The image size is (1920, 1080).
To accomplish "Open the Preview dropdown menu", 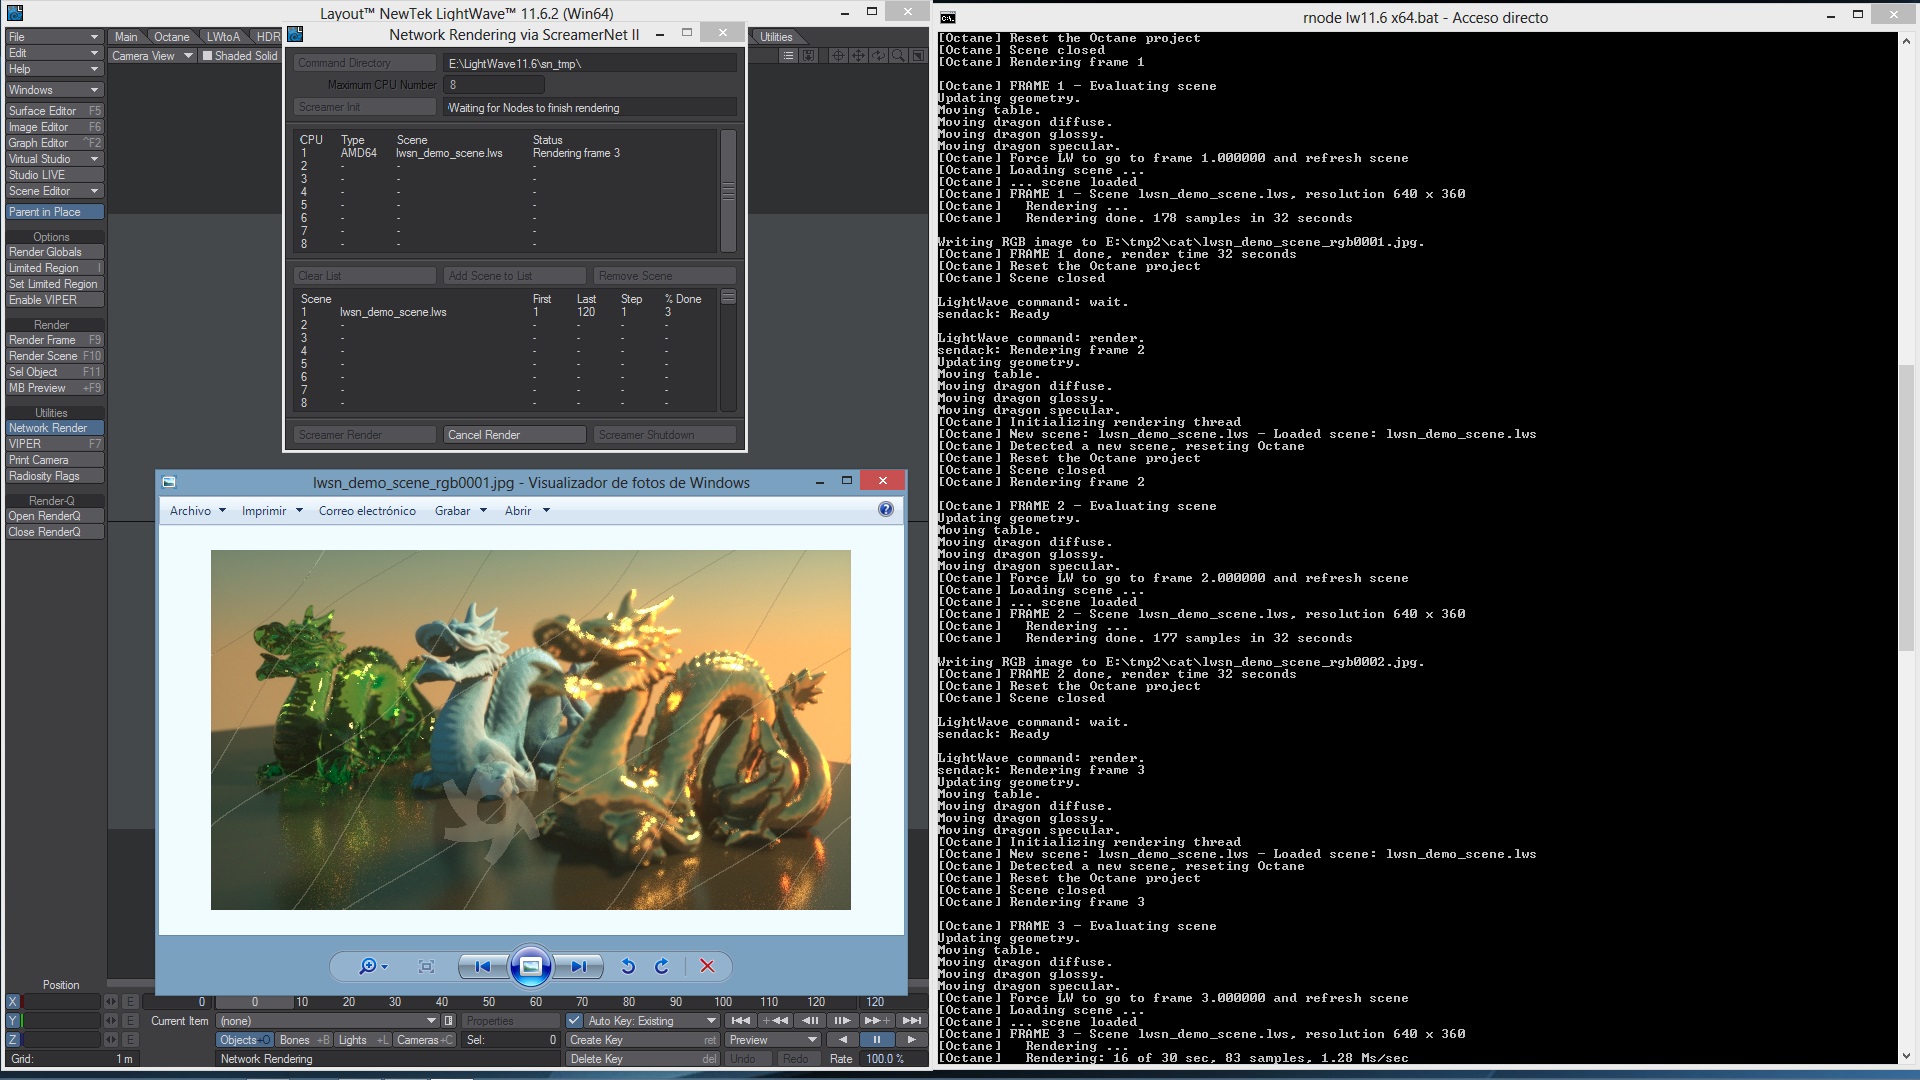I will click(812, 1040).
